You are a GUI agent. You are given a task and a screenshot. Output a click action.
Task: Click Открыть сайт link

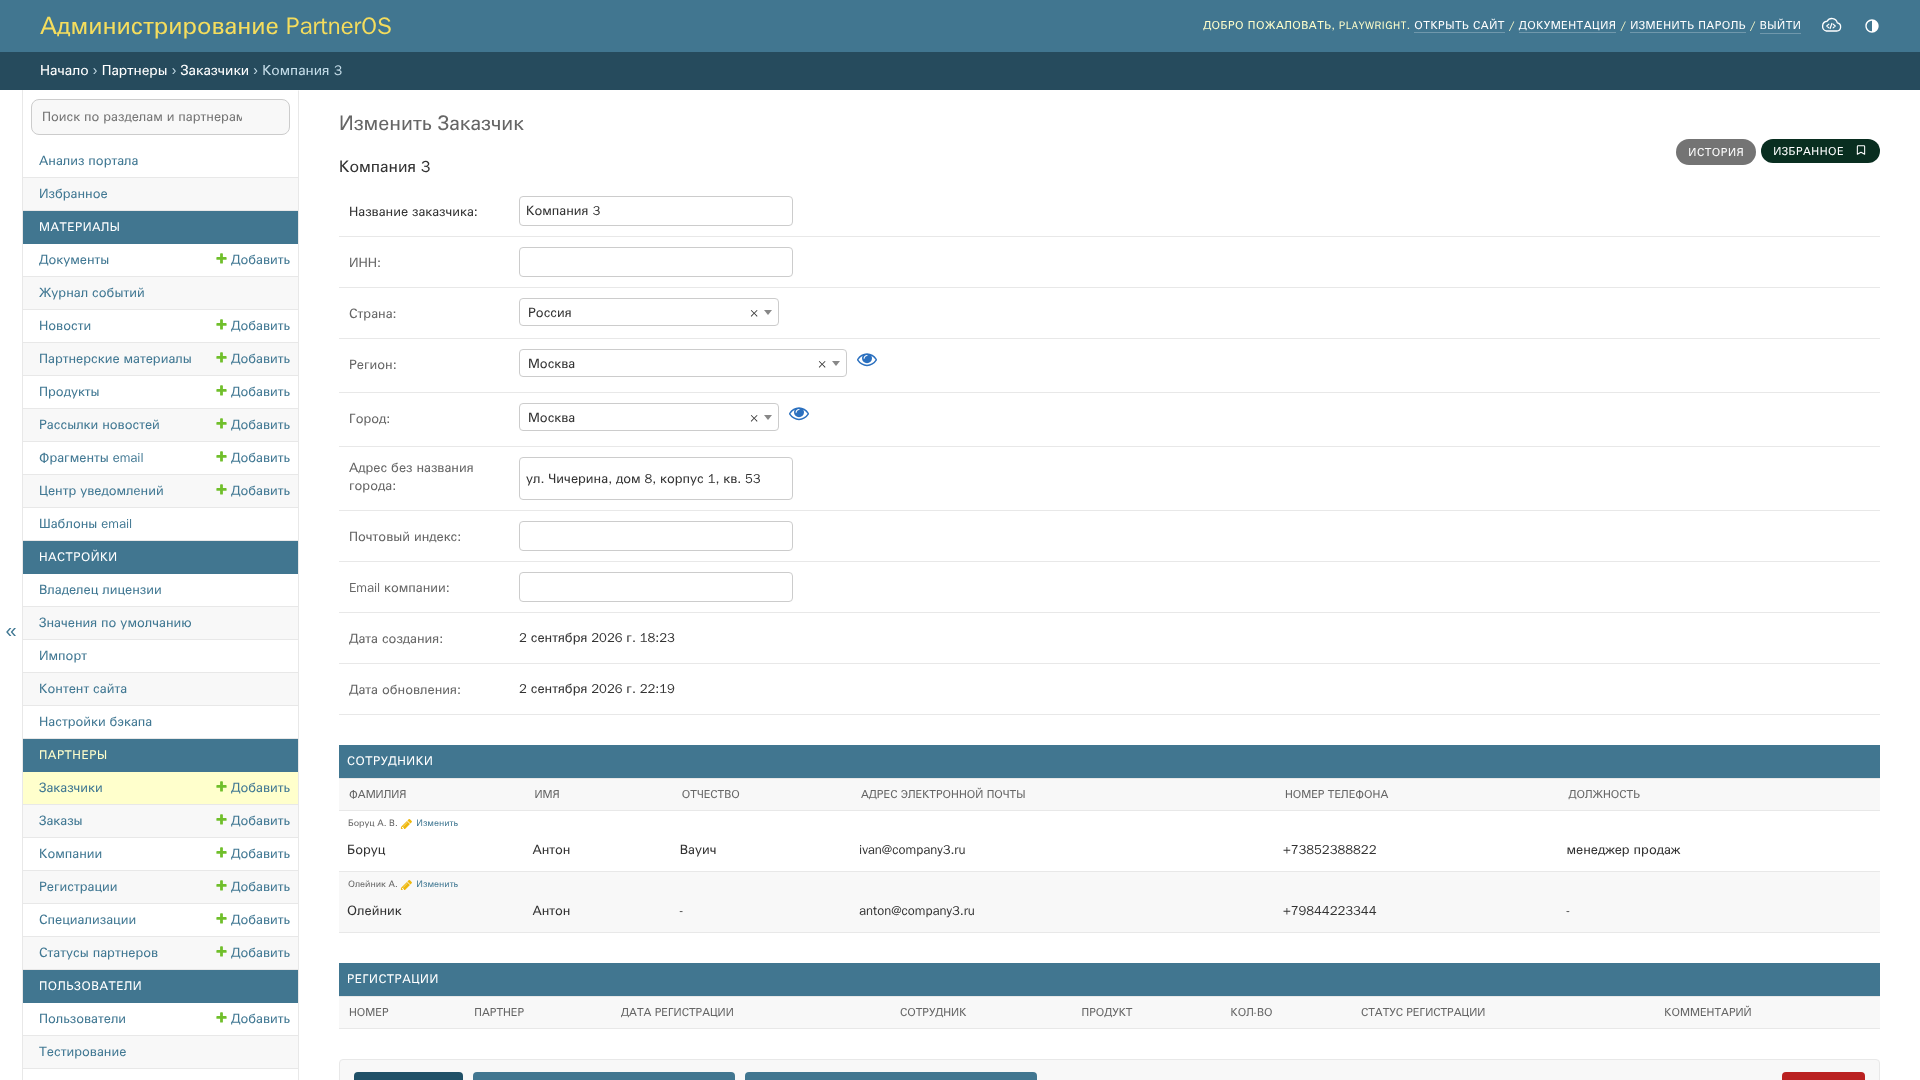coord(1459,26)
